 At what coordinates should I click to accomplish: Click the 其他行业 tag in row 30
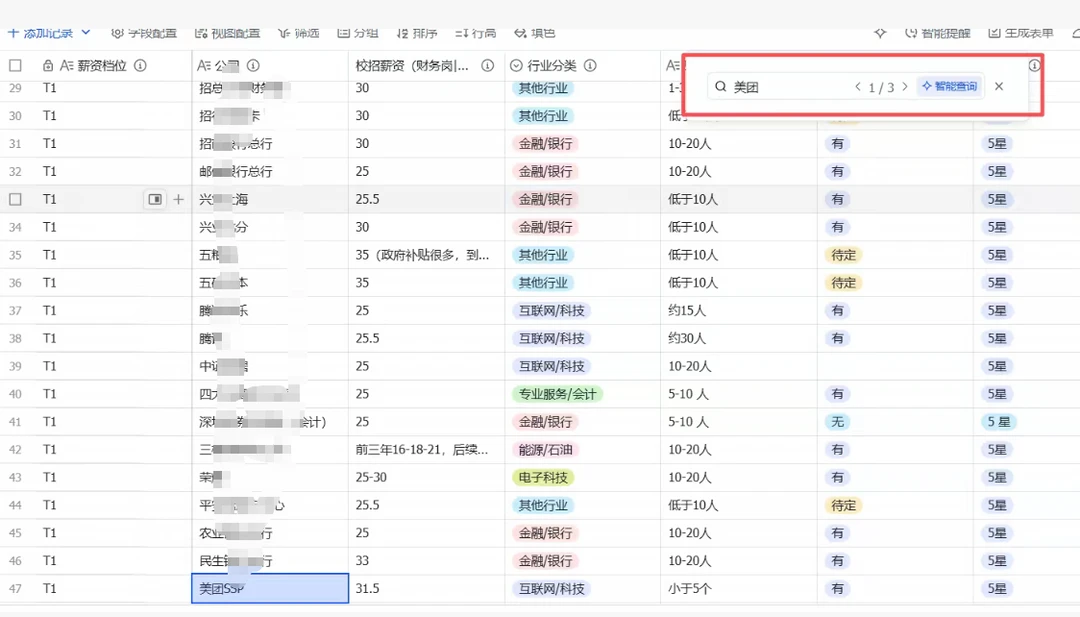[543, 116]
